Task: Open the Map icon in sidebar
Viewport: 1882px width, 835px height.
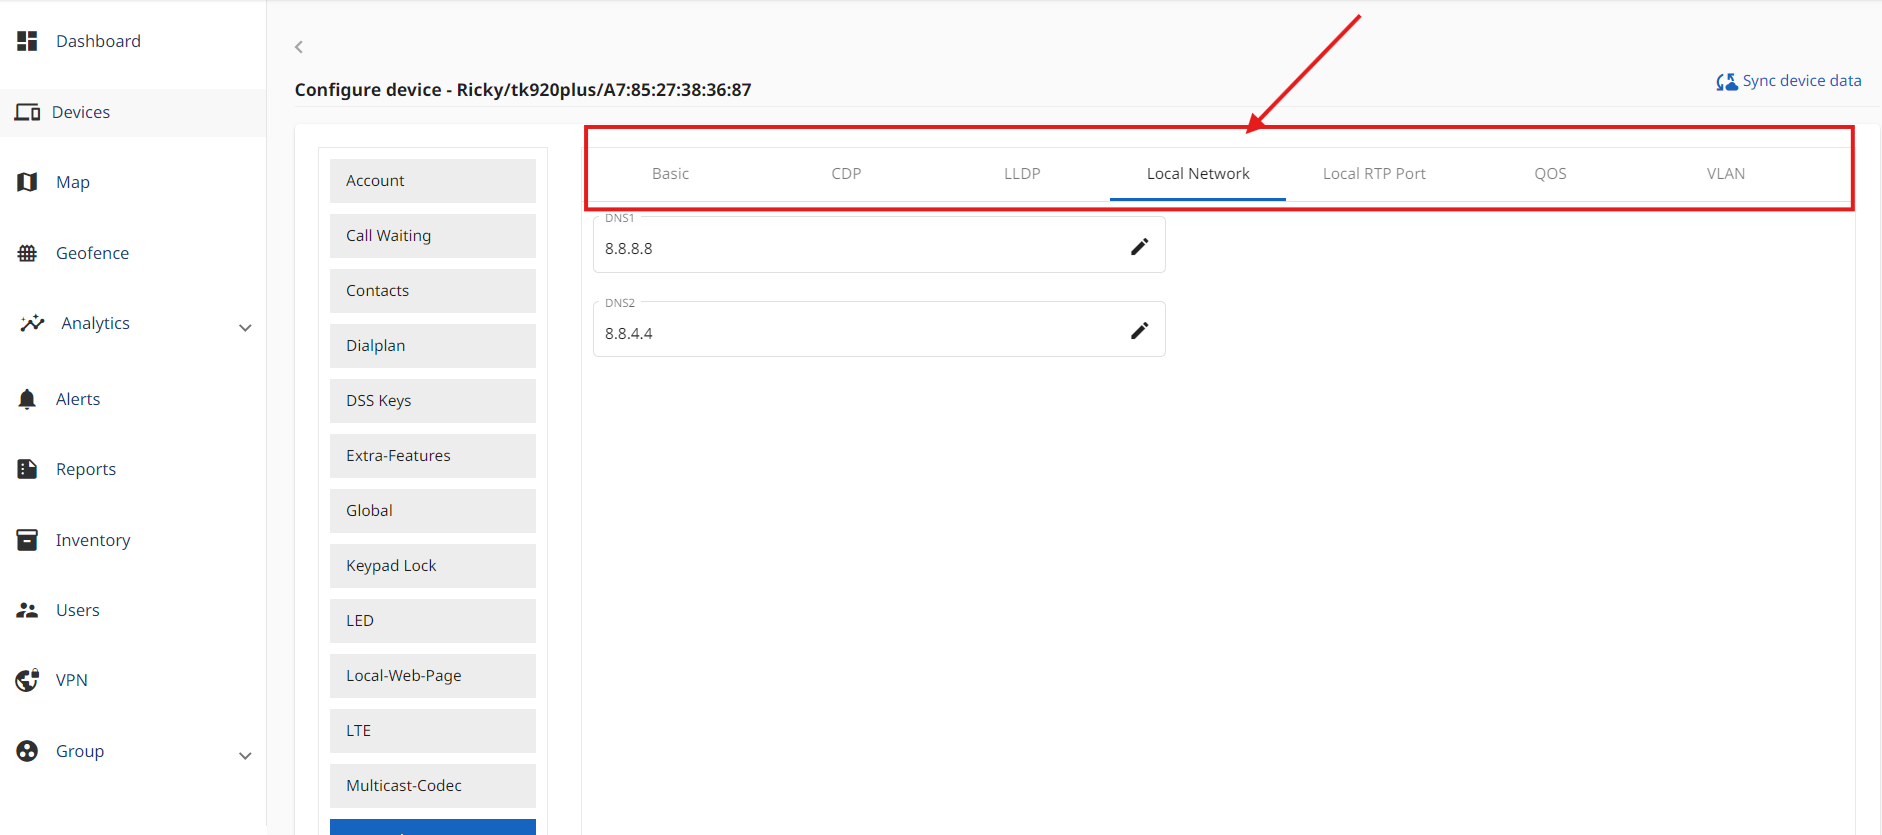Action: (27, 182)
